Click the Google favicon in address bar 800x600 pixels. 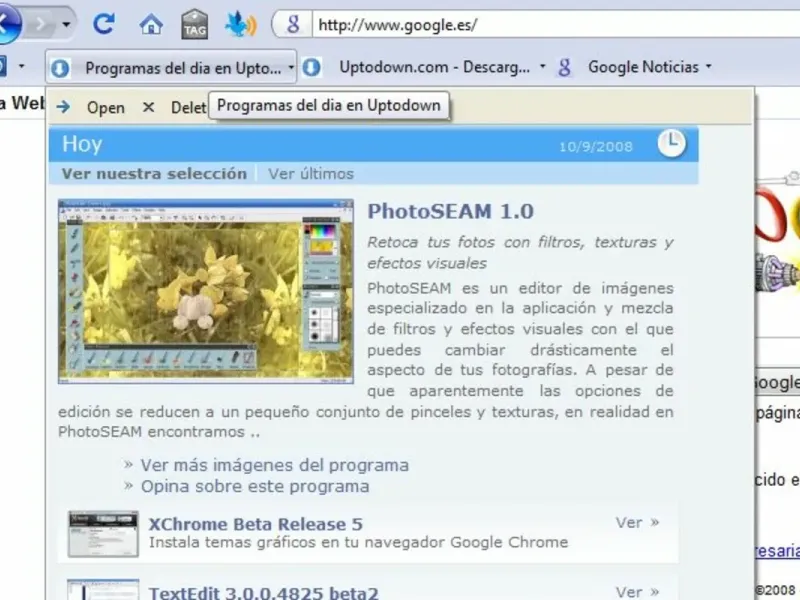[293, 24]
